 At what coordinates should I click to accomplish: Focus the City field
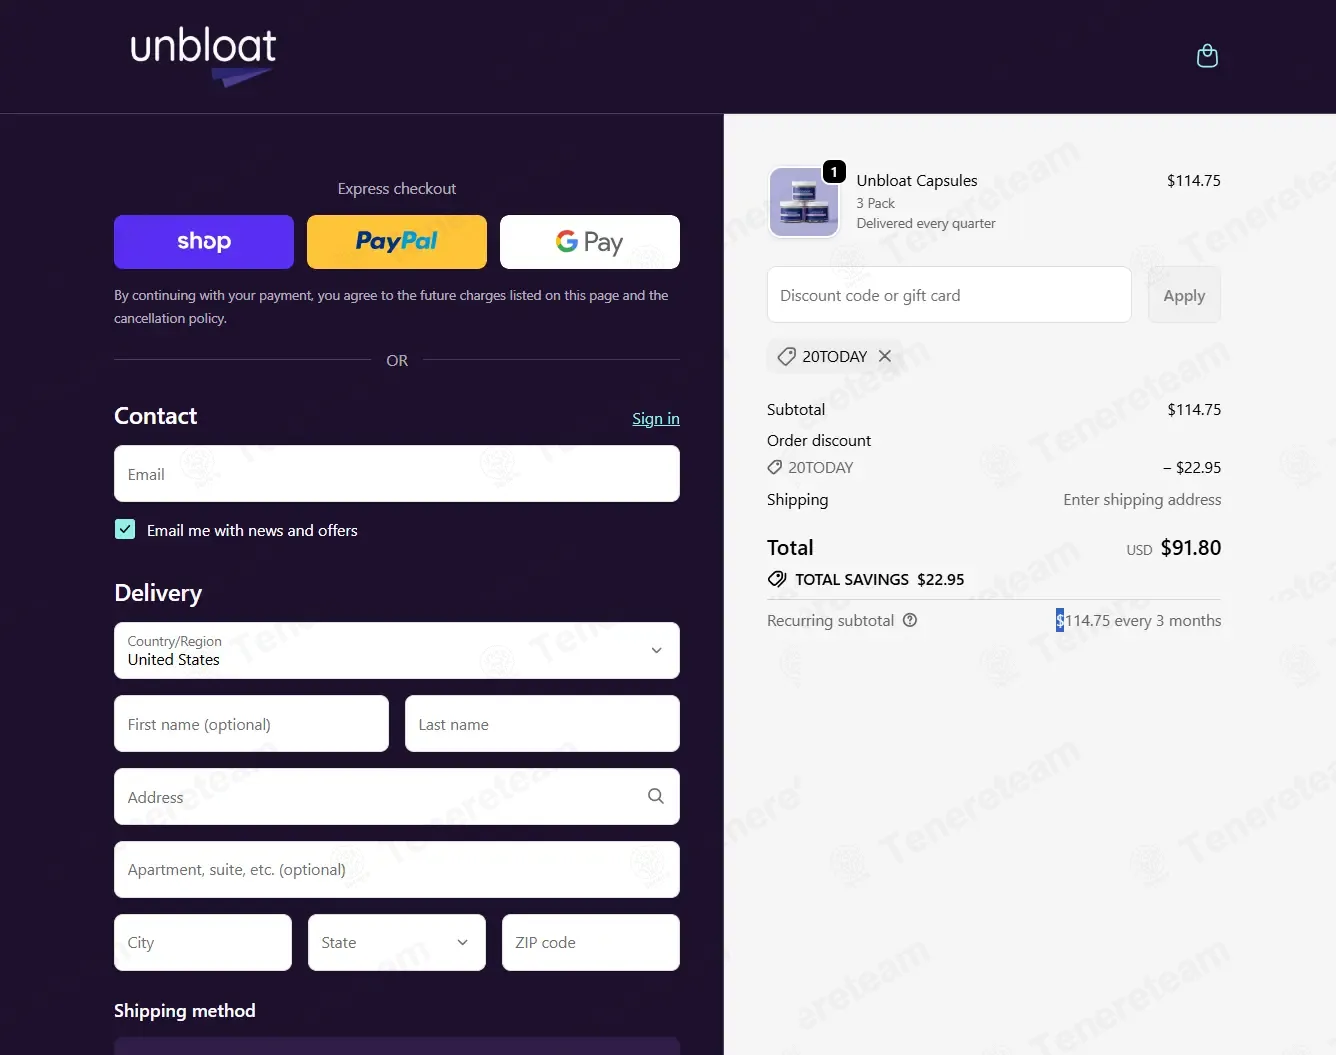pyautogui.click(x=203, y=943)
